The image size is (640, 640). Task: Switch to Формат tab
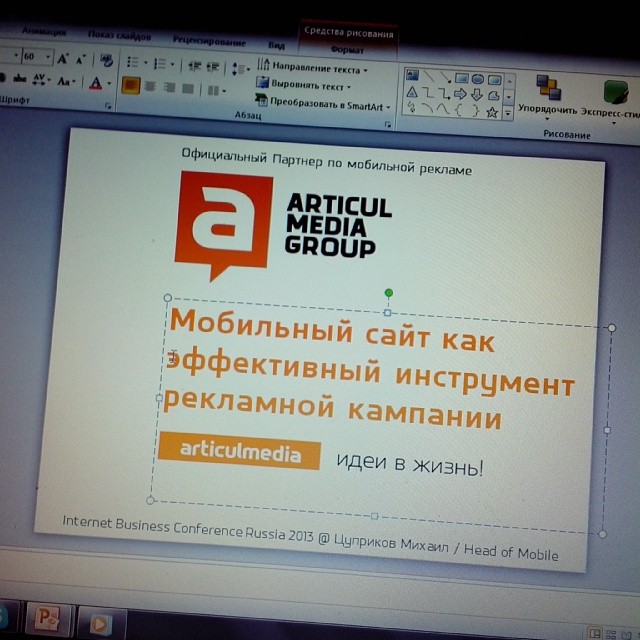click(x=347, y=50)
